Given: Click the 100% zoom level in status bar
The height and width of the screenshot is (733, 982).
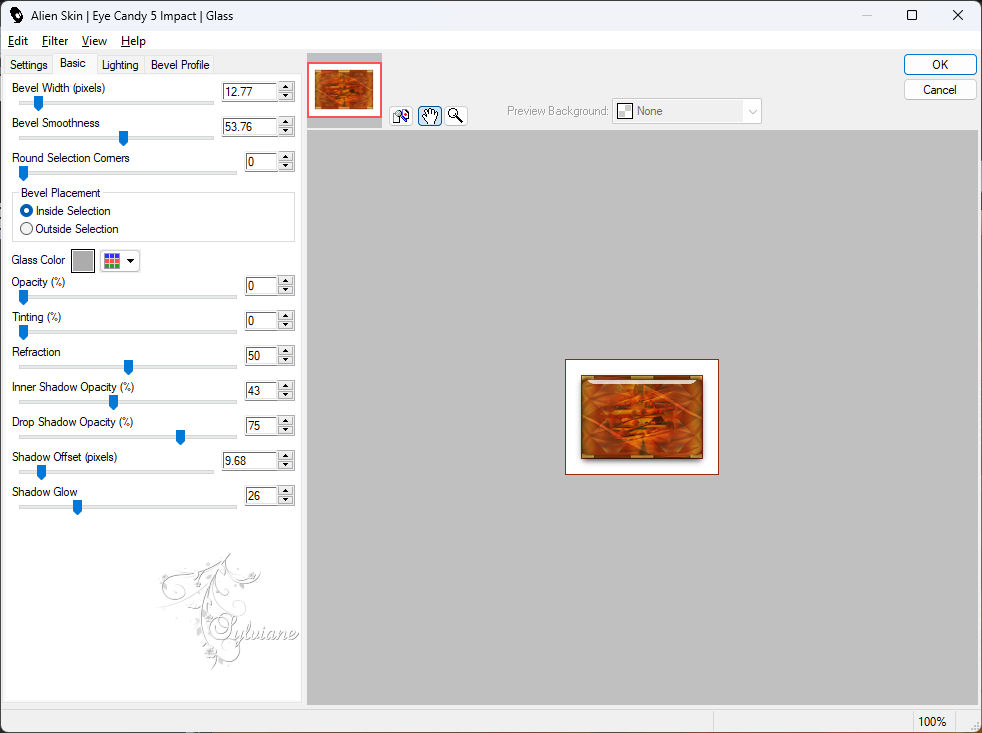Looking at the screenshot, I should coord(932,721).
